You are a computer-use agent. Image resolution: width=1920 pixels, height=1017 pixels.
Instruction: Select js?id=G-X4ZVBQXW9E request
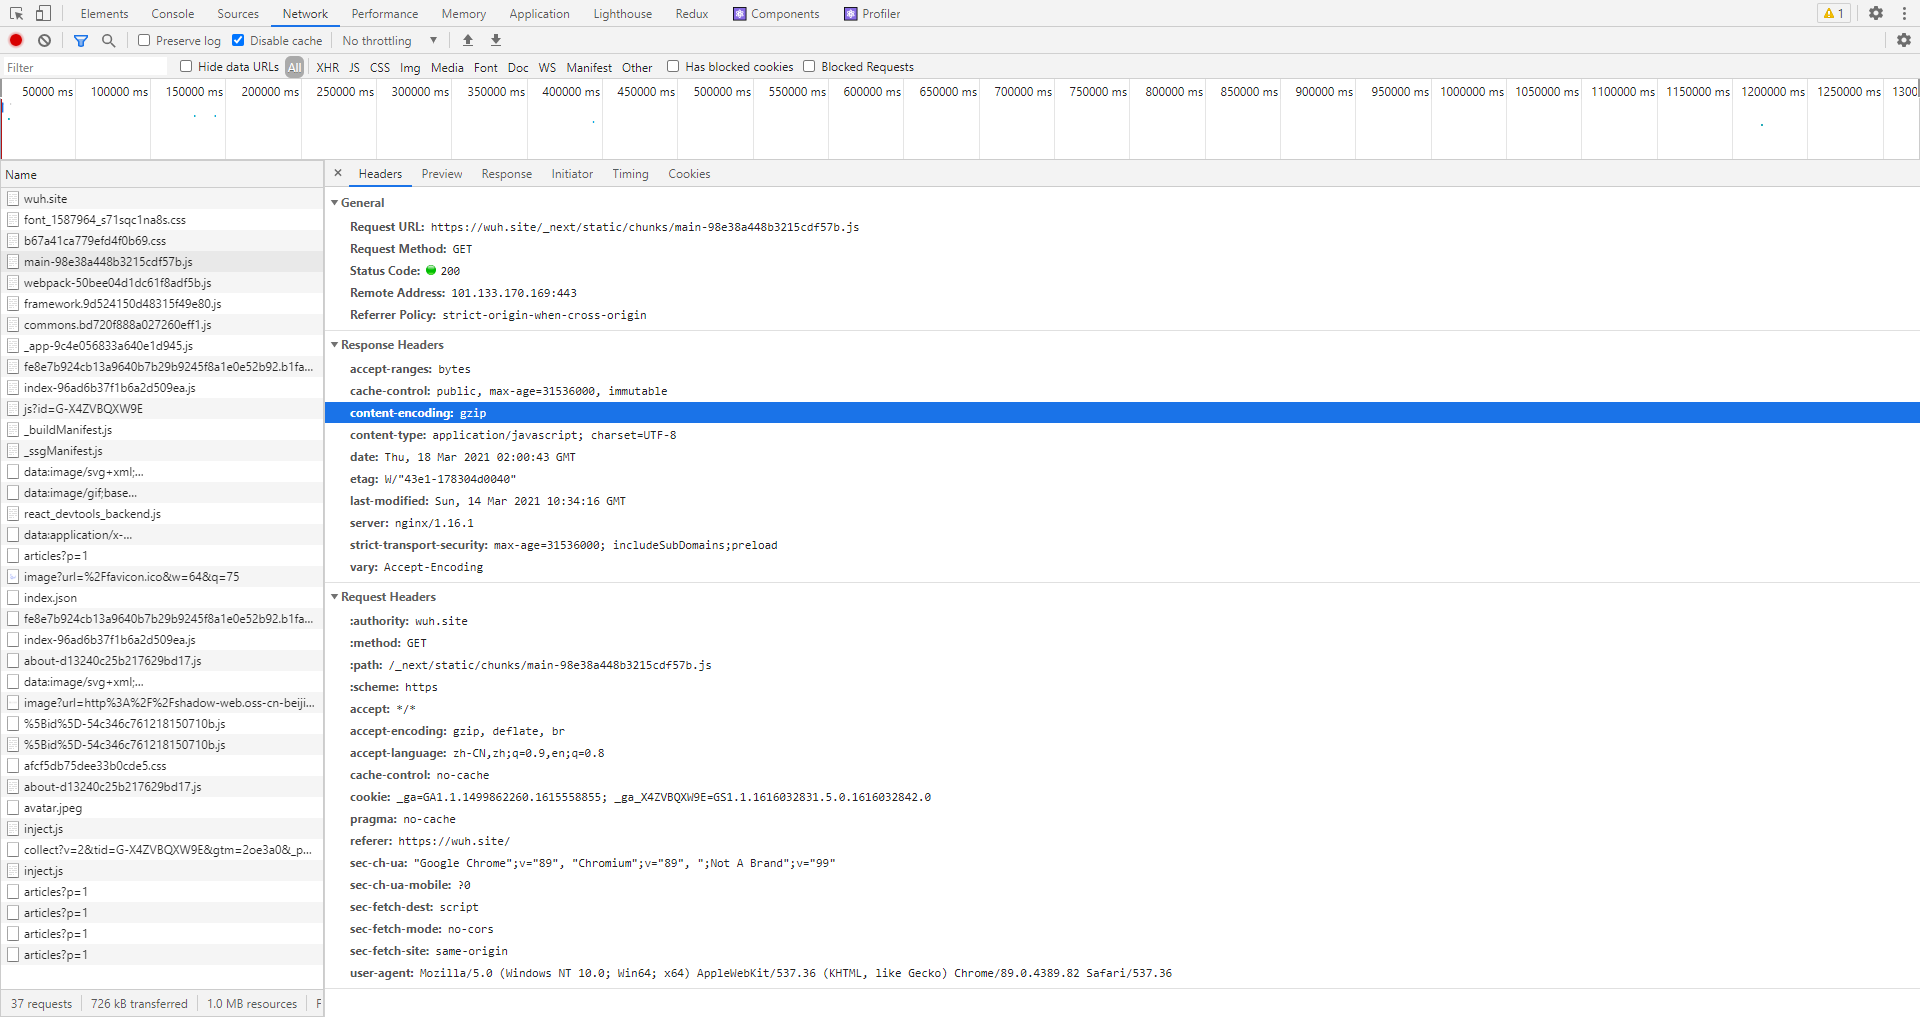[162, 408]
